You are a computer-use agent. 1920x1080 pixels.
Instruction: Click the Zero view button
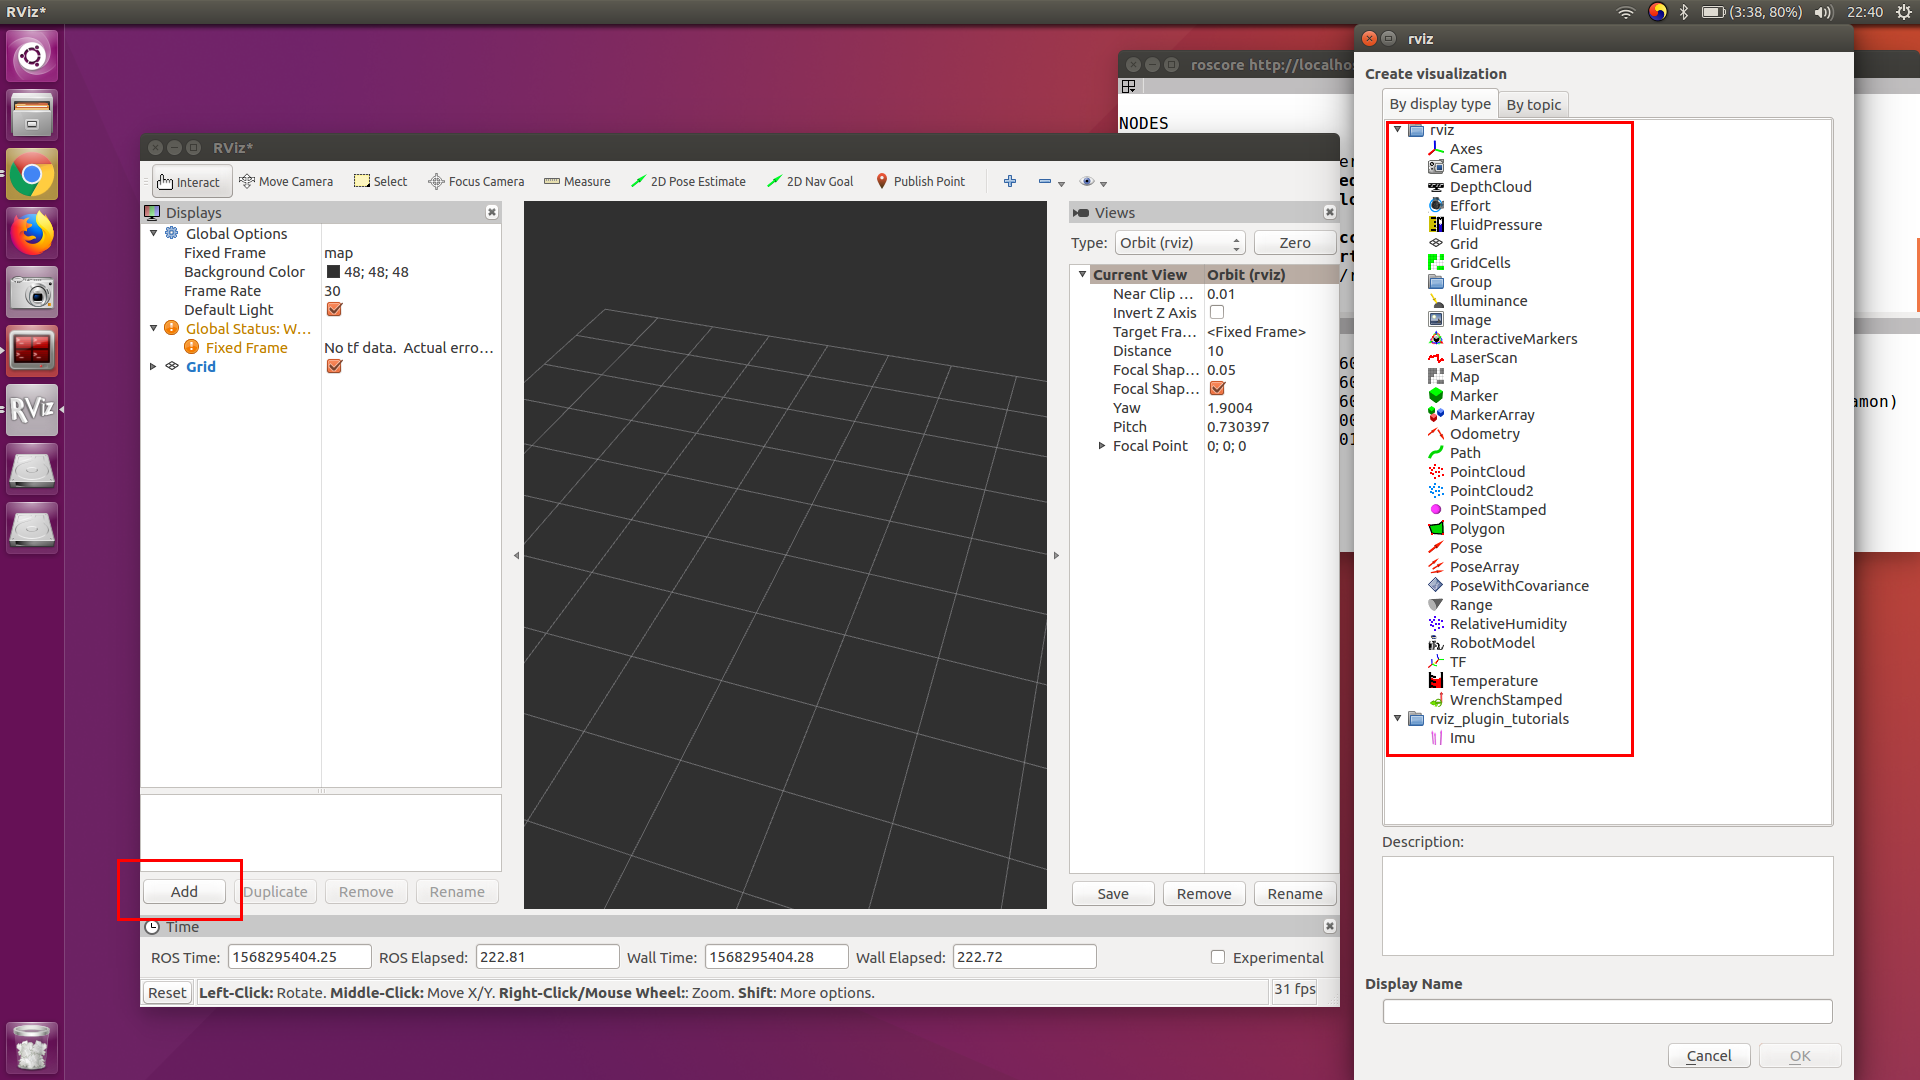[x=1294, y=243]
